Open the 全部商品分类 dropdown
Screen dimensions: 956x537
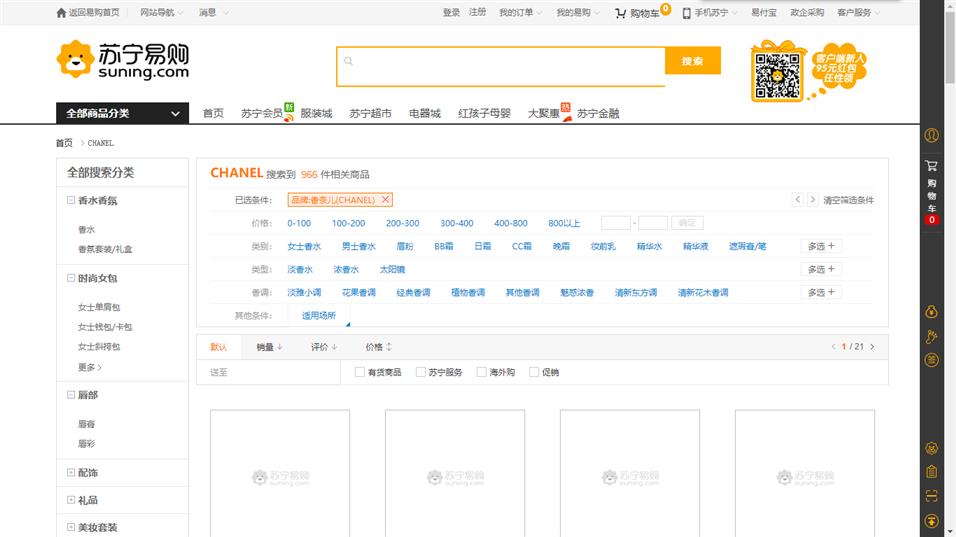[123, 113]
